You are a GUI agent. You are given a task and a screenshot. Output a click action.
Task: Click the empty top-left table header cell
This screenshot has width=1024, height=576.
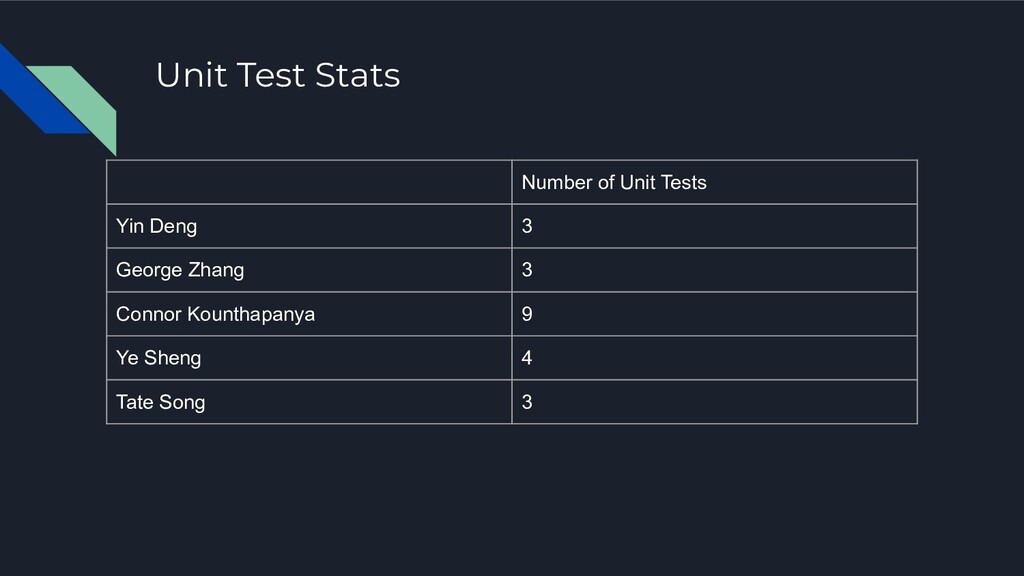308,182
